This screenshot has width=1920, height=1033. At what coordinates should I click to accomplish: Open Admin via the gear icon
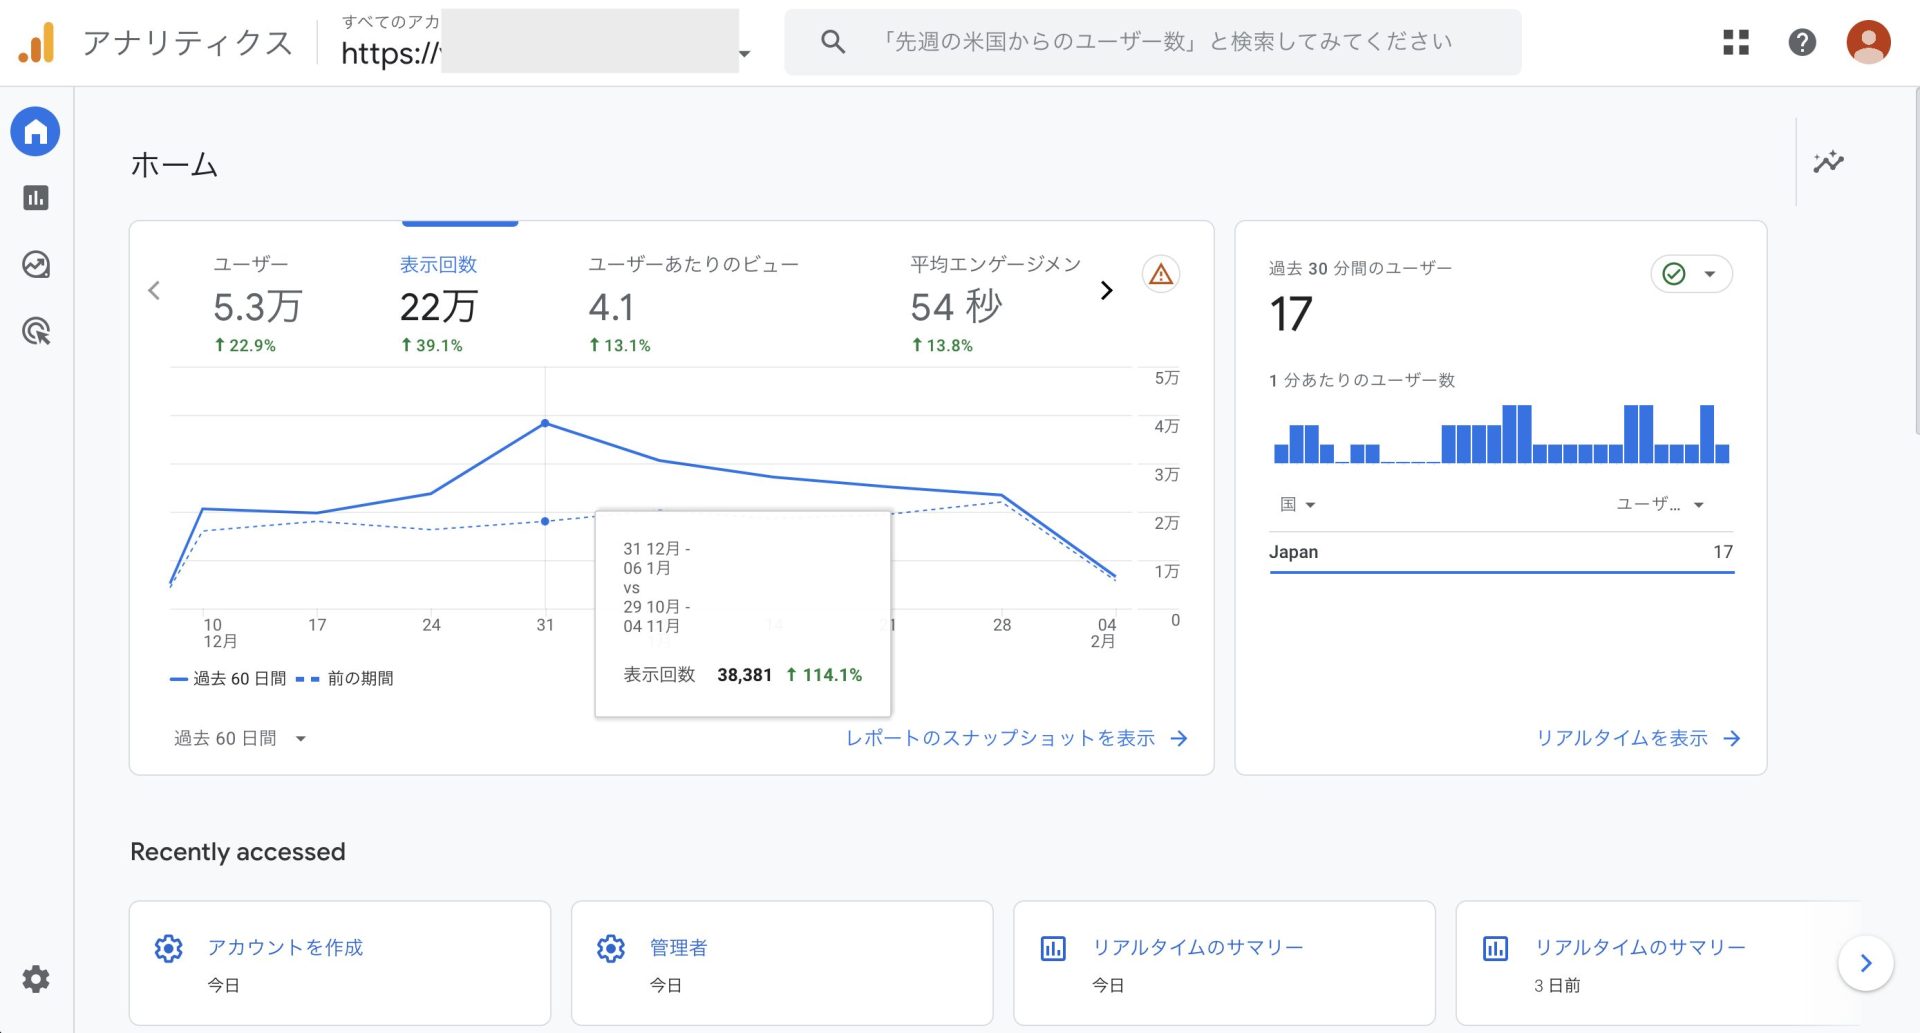point(35,979)
